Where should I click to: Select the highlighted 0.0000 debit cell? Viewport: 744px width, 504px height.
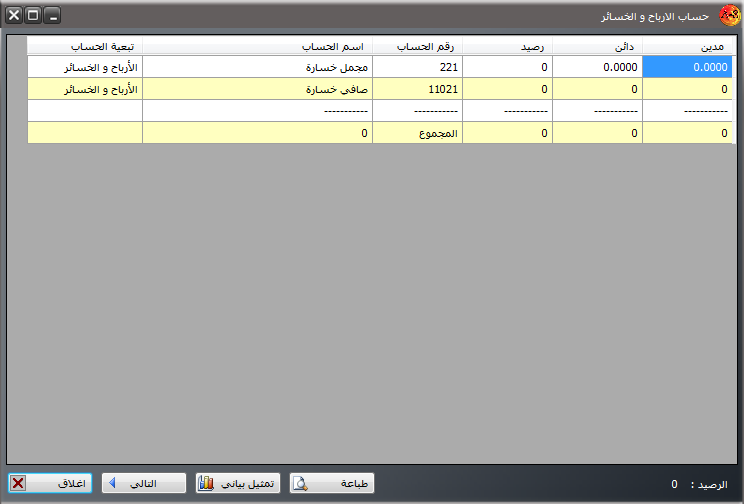coord(687,66)
